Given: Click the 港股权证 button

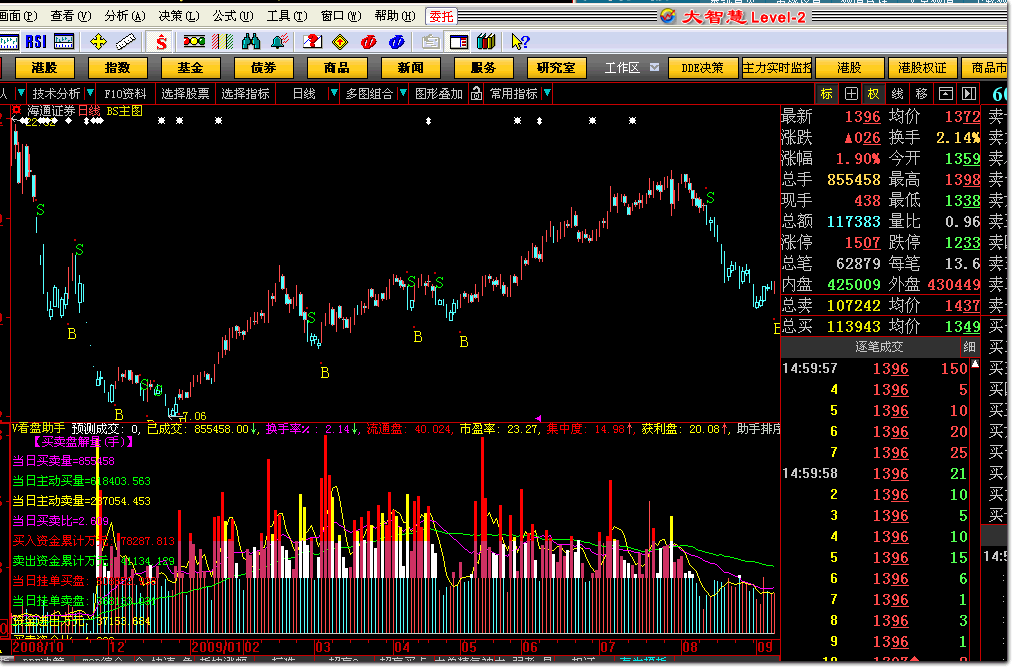Looking at the screenshot, I should pos(921,68).
